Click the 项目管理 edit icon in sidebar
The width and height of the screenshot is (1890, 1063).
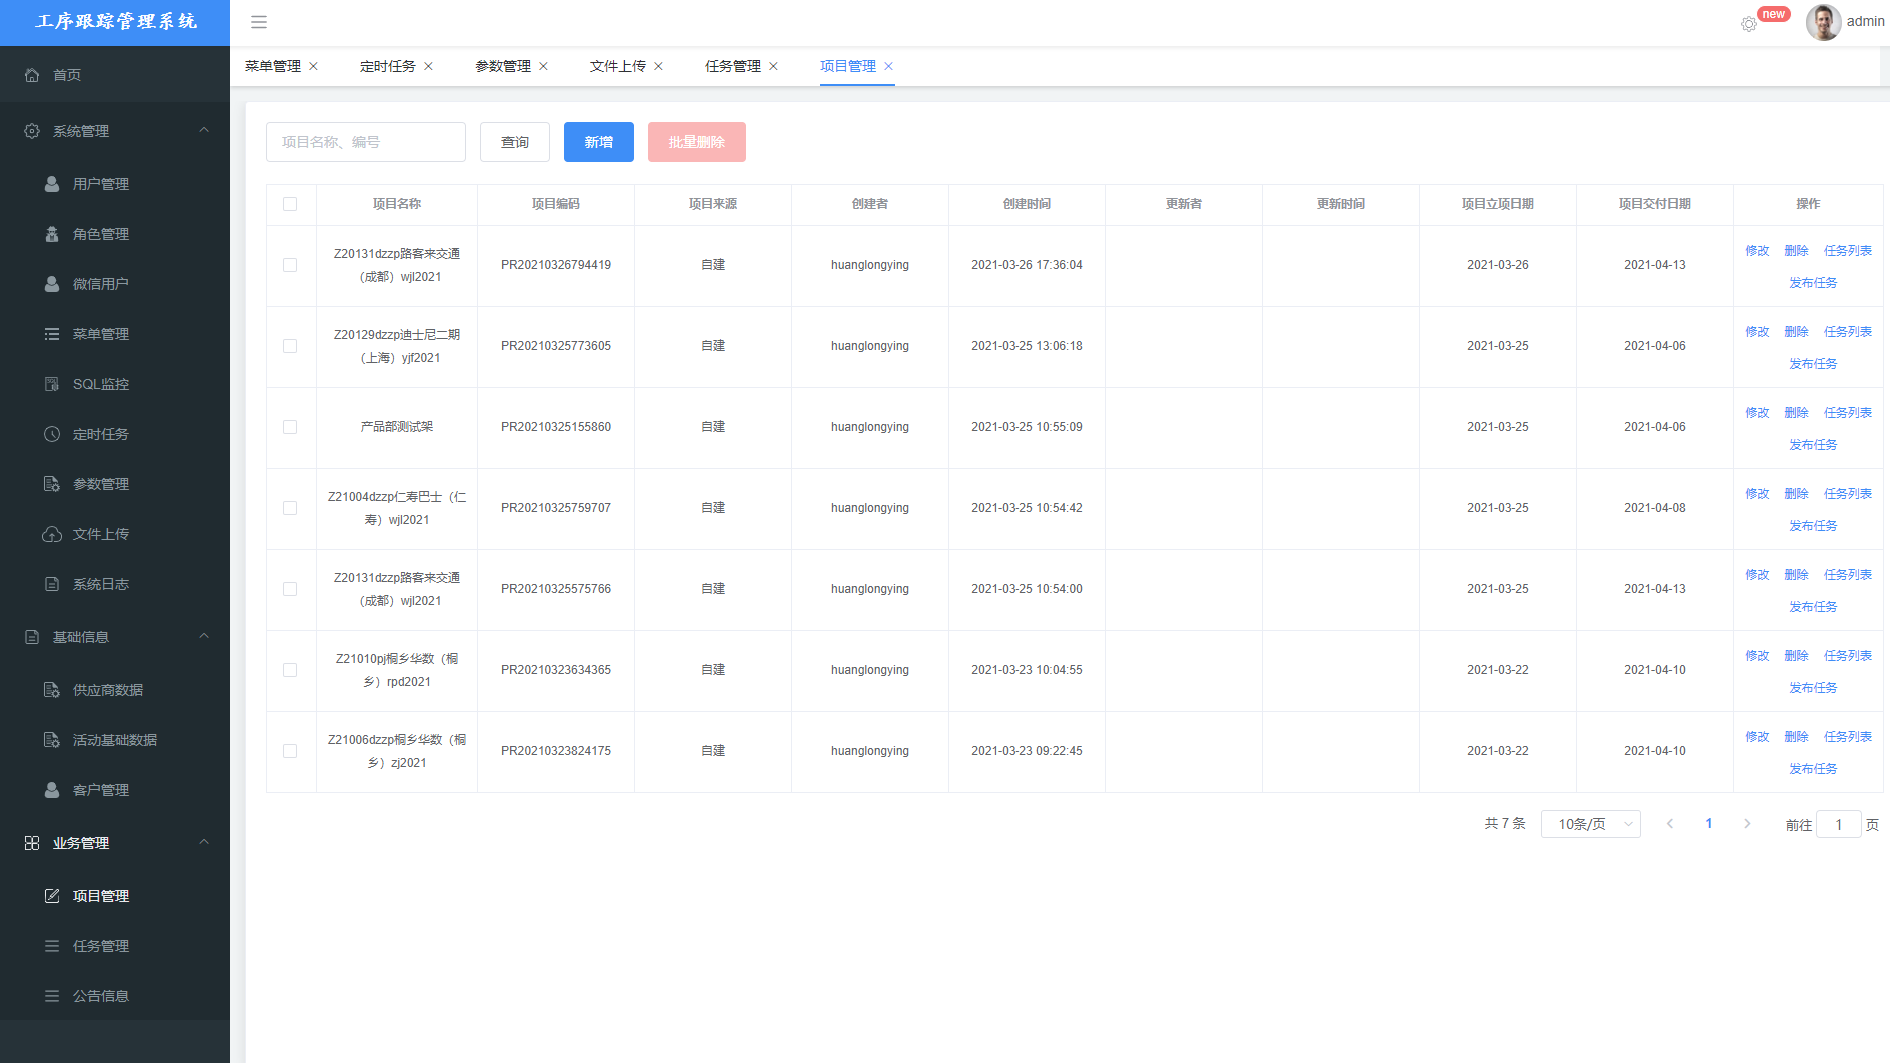point(52,896)
